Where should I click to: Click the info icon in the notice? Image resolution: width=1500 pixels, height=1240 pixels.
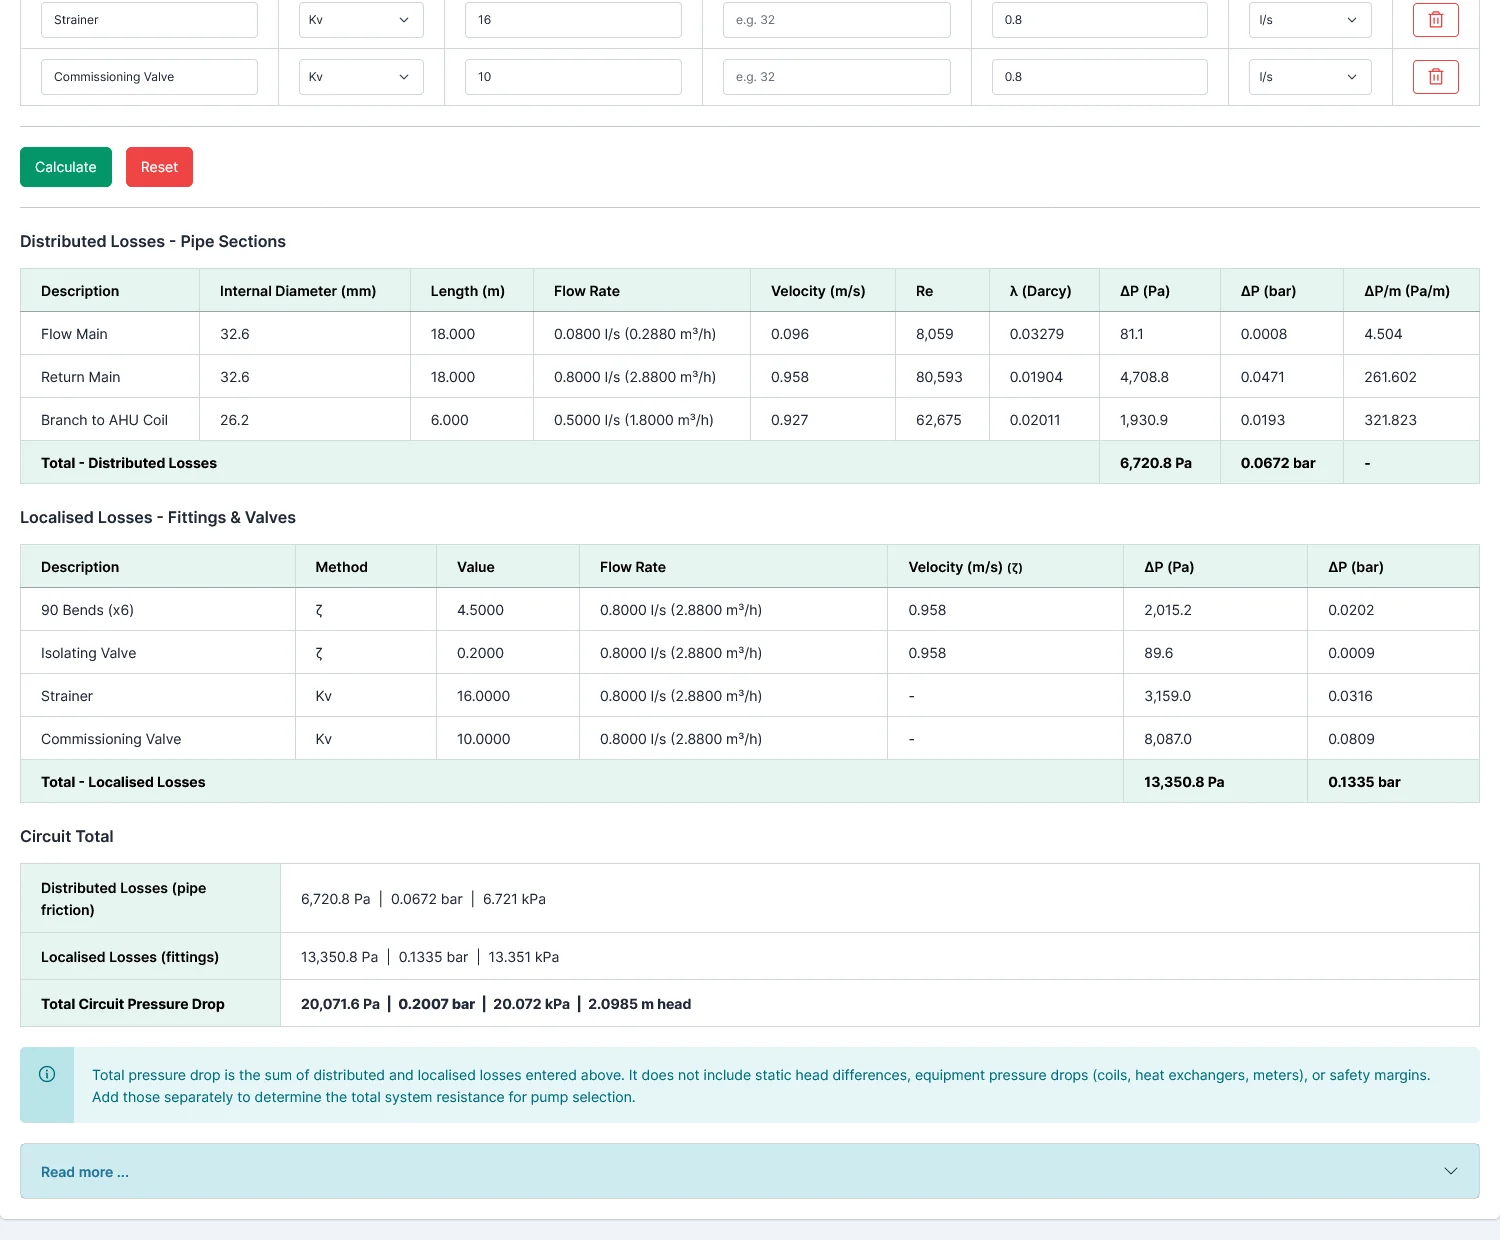(x=47, y=1074)
